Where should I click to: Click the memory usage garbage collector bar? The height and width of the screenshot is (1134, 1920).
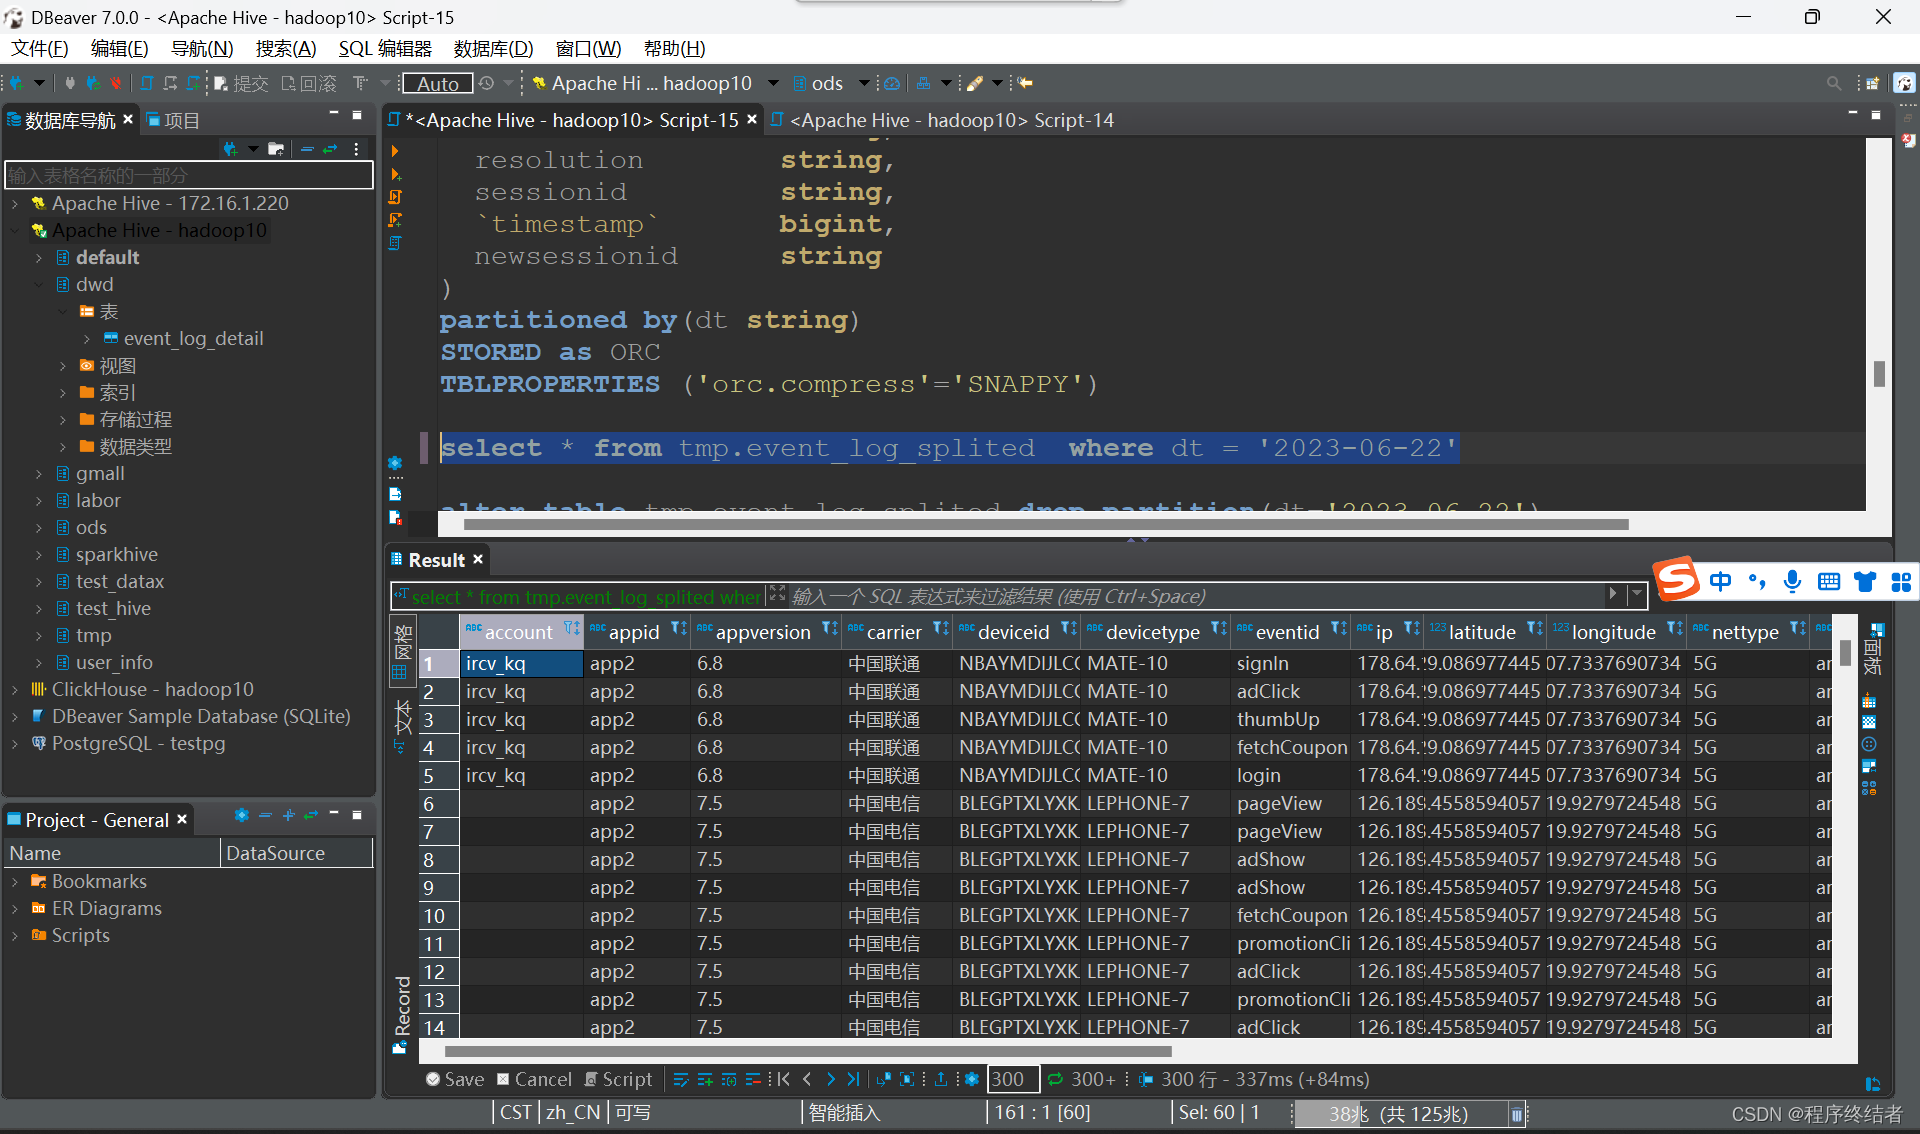[1400, 1114]
